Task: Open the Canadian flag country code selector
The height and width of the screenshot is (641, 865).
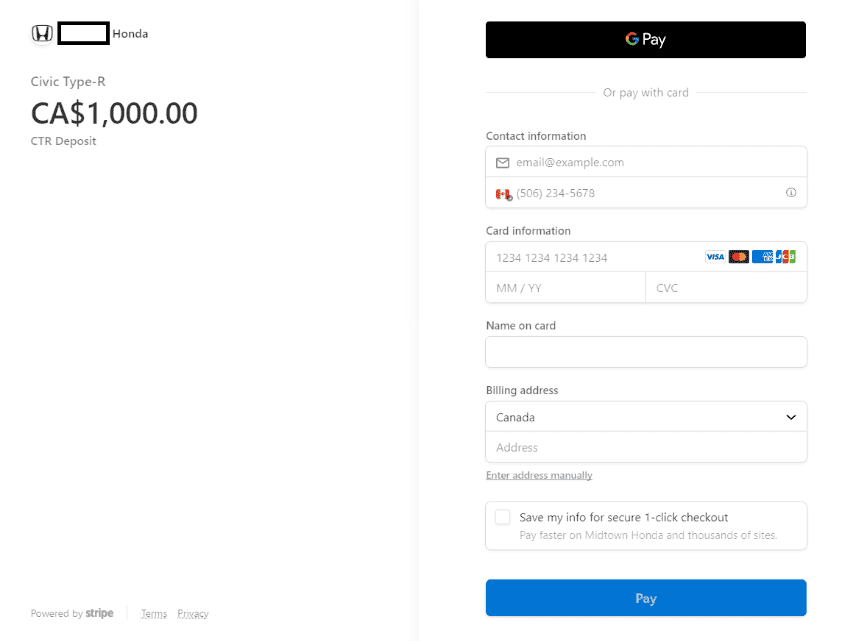Action: click(x=503, y=193)
